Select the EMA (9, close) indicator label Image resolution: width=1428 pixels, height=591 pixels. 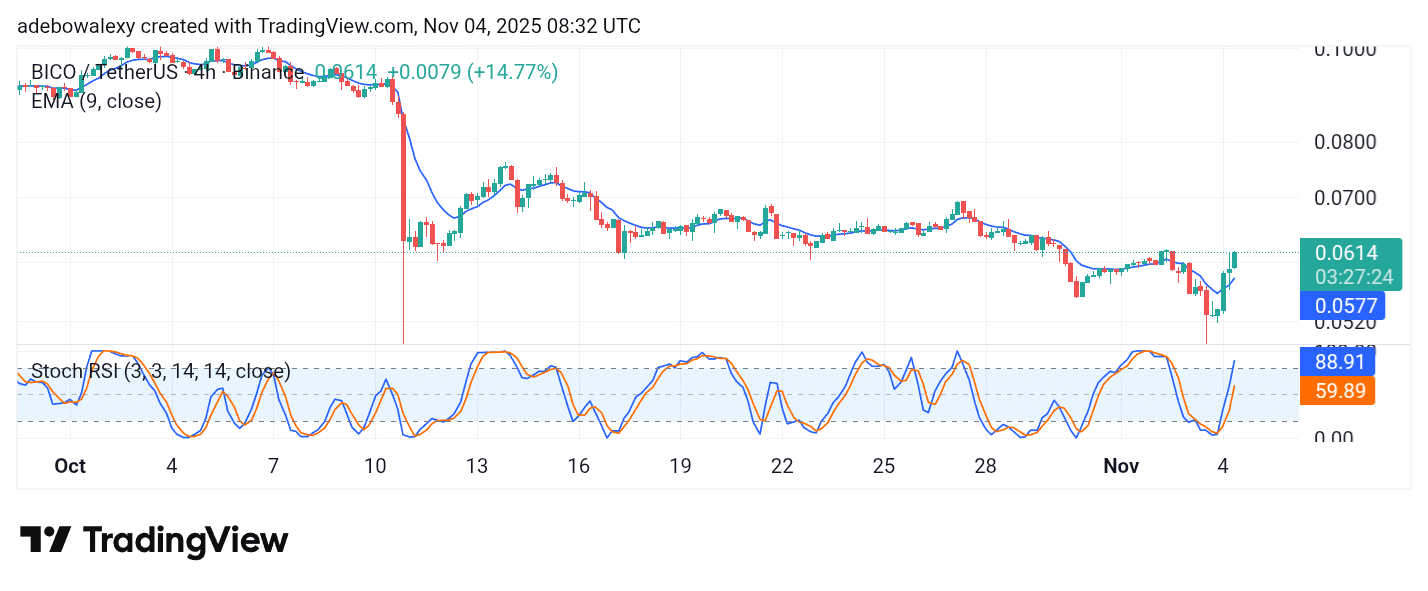pos(96,101)
